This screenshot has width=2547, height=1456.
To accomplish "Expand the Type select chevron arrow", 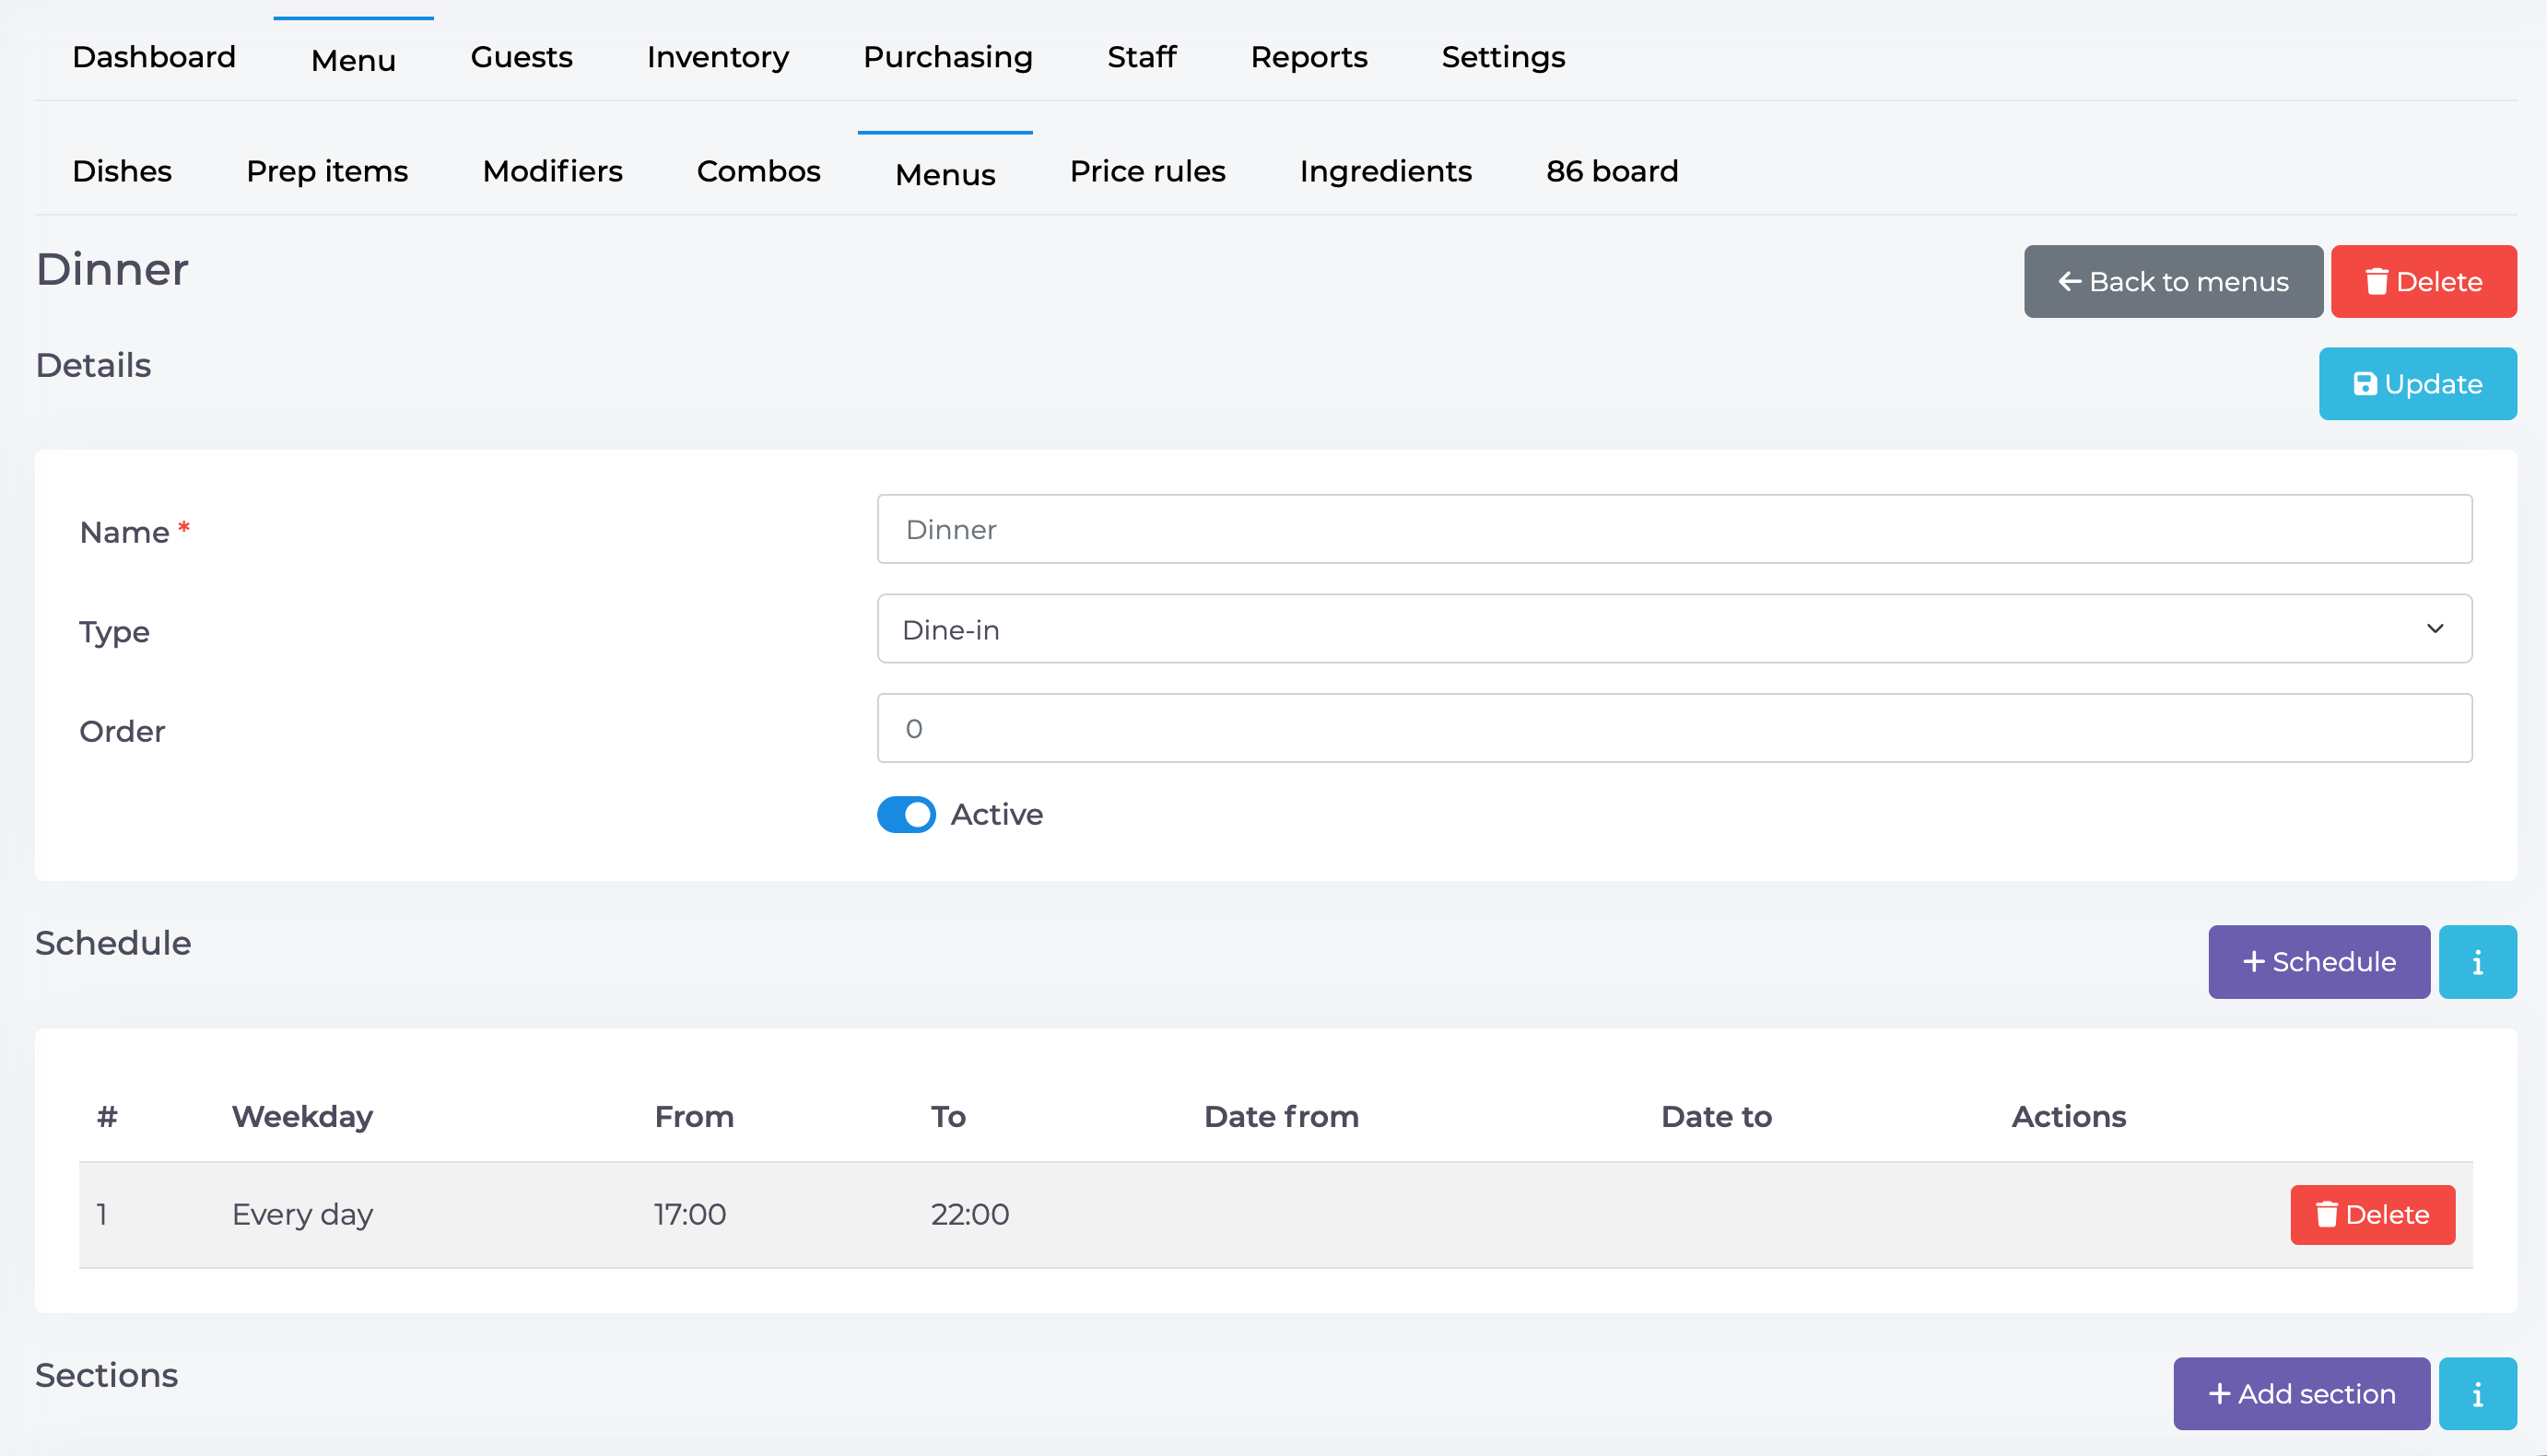I will [x=2434, y=629].
